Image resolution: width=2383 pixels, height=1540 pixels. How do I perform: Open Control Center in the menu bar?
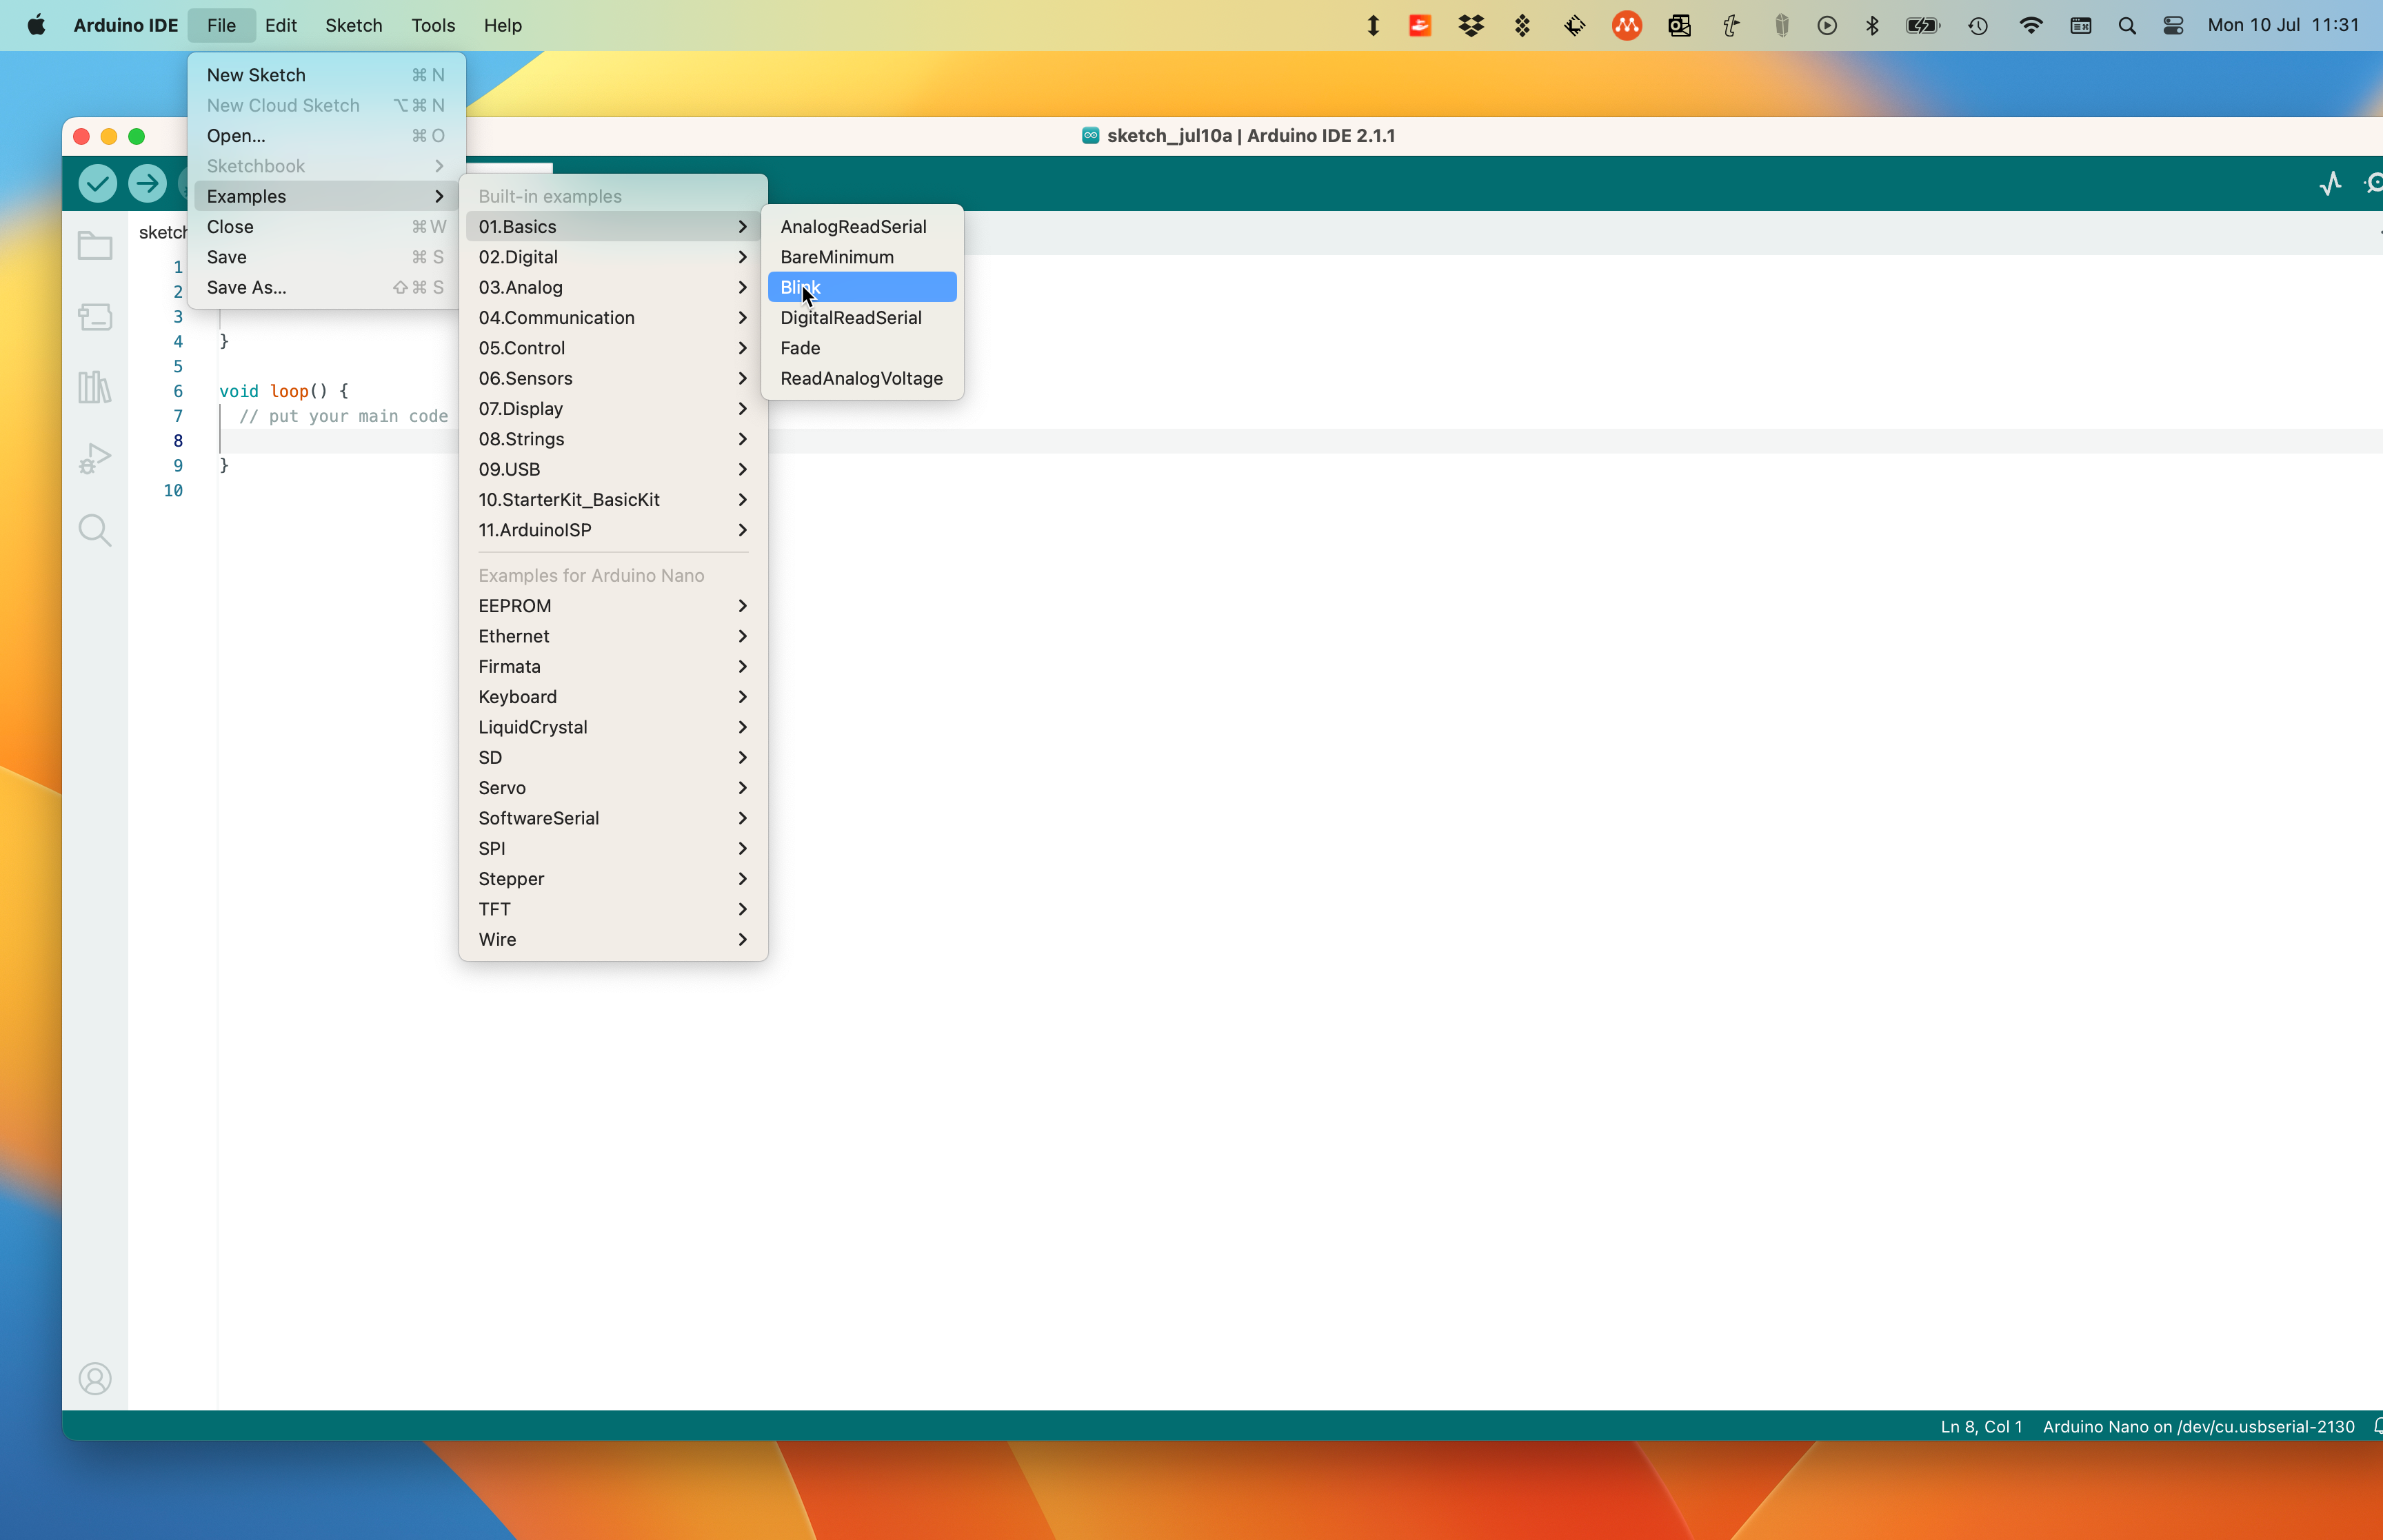tap(2173, 25)
